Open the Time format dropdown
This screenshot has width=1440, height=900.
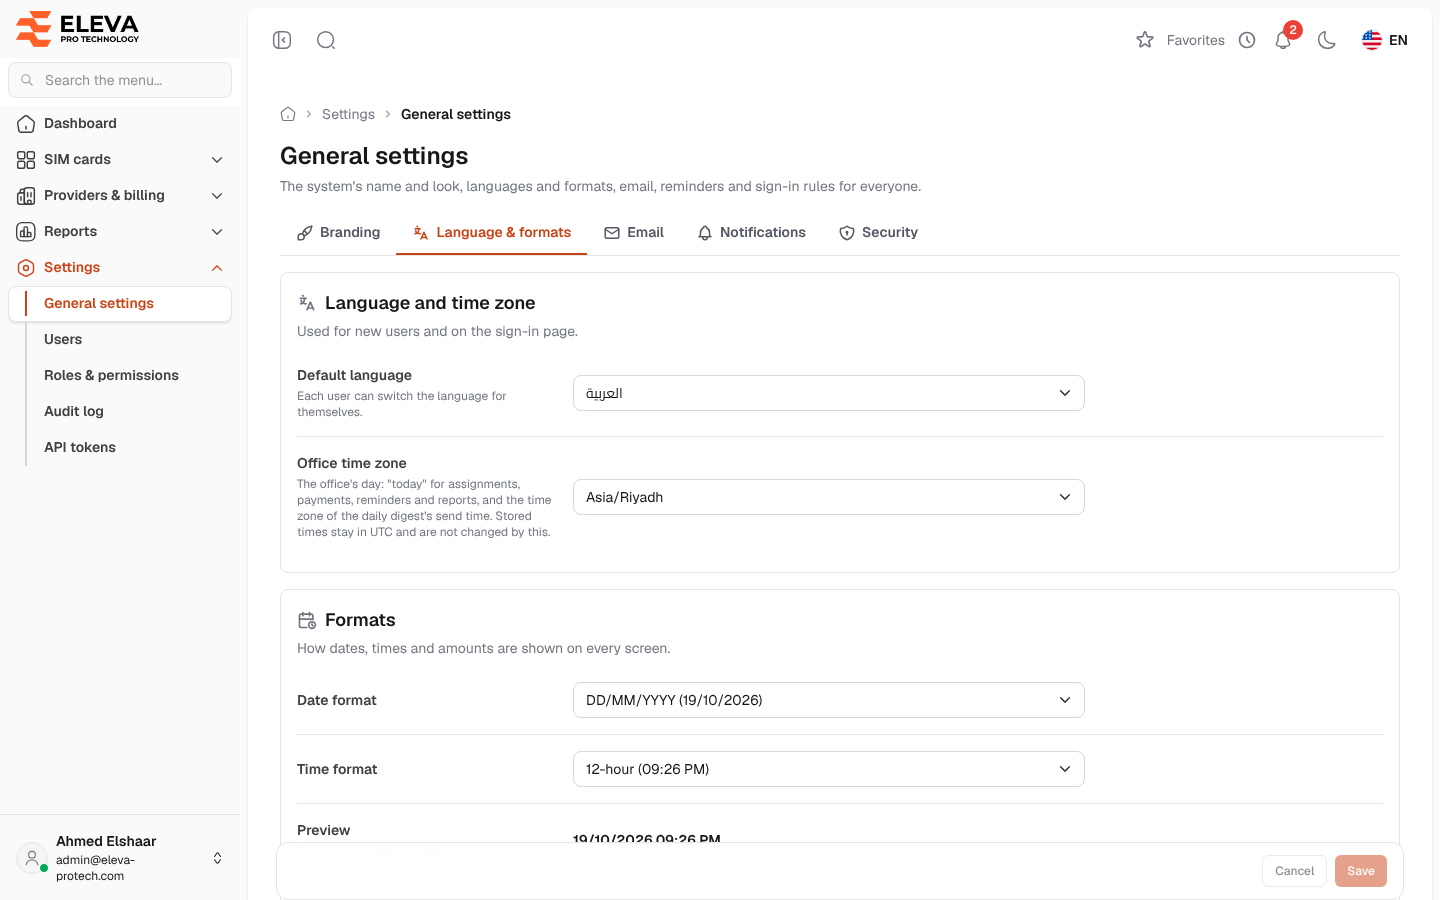tap(828, 769)
